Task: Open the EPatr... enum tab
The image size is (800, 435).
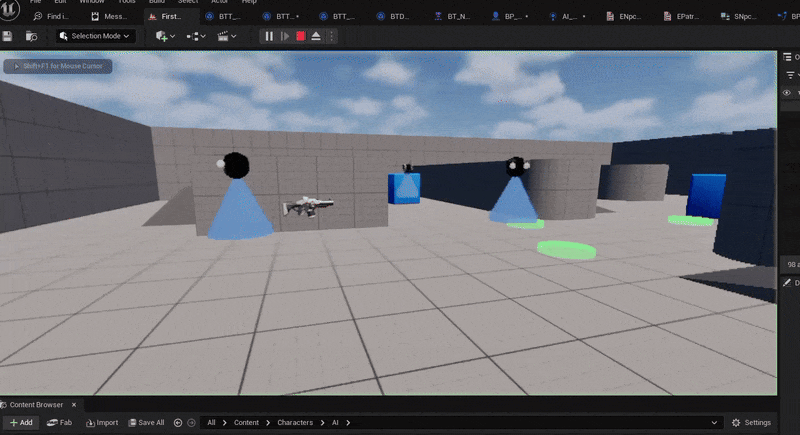Action: (681, 16)
